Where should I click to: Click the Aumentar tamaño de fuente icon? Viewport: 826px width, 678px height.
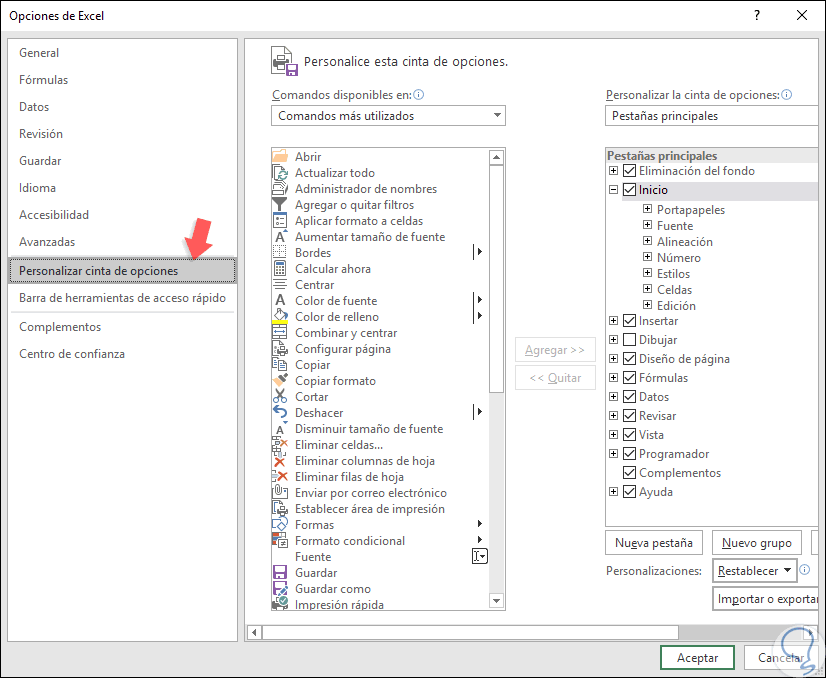click(280, 237)
